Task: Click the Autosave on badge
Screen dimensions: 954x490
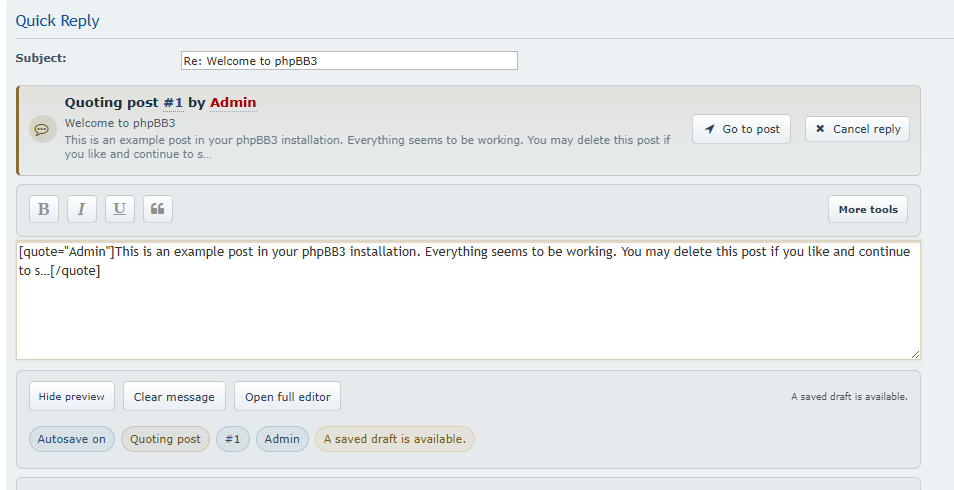Action: 72,439
